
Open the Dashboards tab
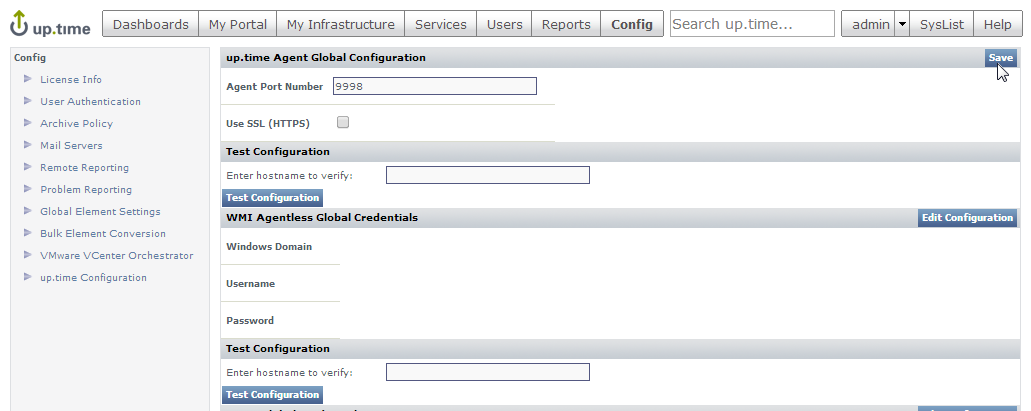[x=150, y=24]
